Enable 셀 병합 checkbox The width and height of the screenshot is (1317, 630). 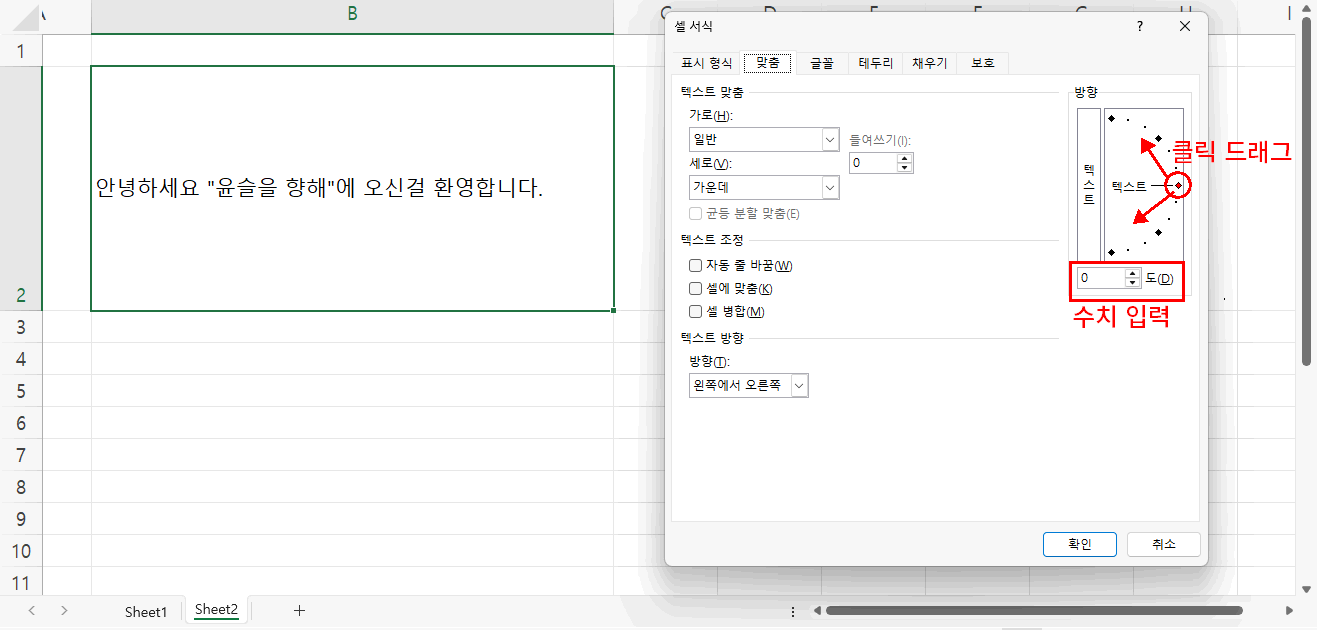point(695,311)
